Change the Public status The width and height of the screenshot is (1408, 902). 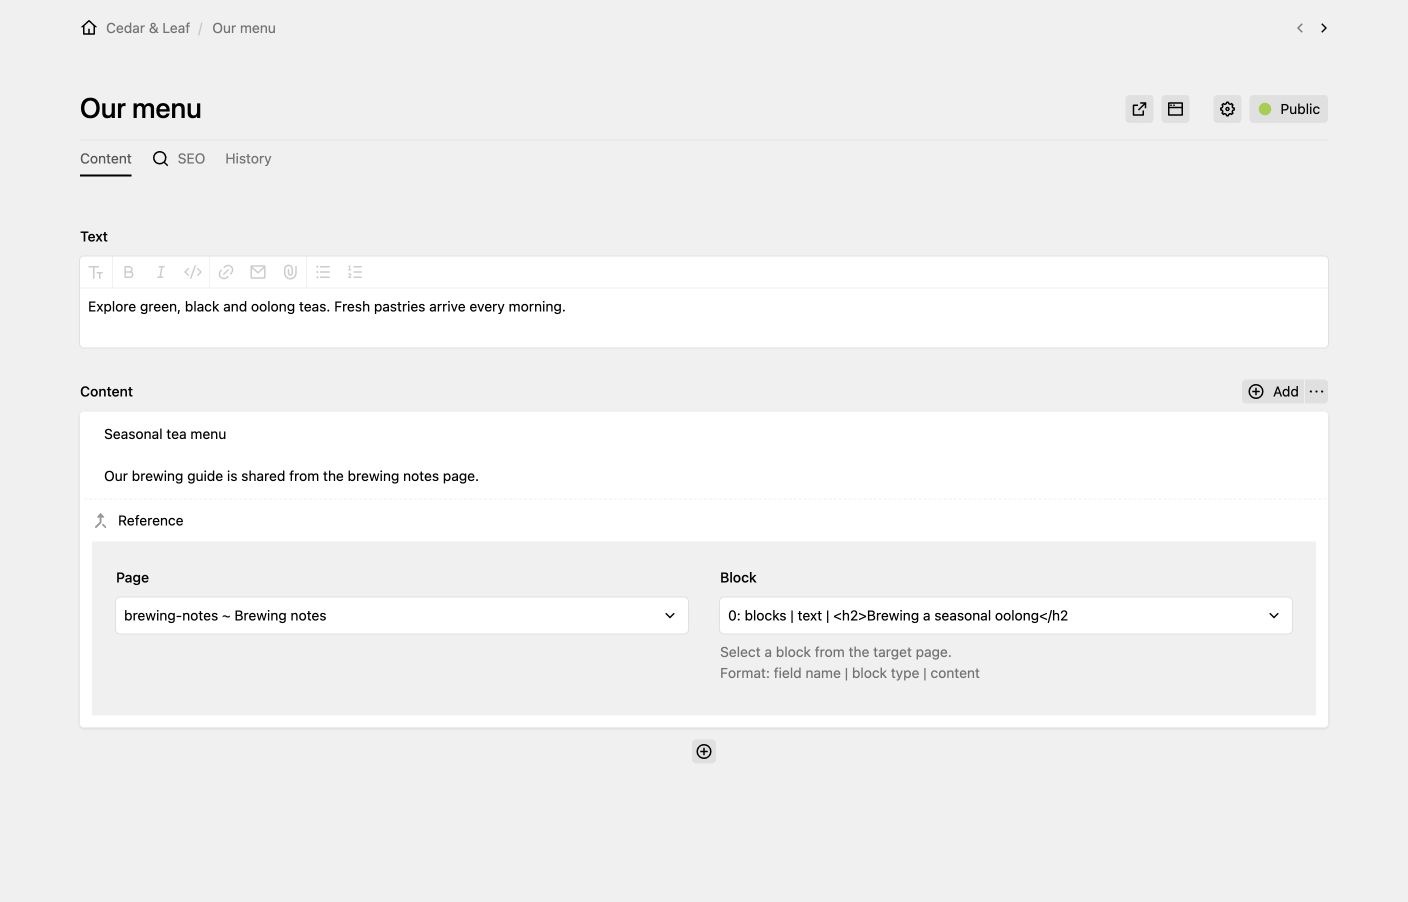[1289, 109]
